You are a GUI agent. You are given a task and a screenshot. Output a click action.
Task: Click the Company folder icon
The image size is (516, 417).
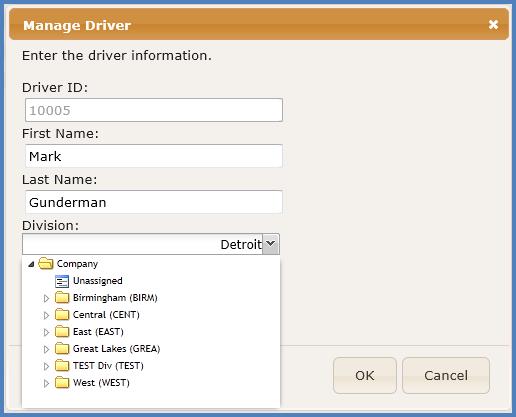(46, 263)
